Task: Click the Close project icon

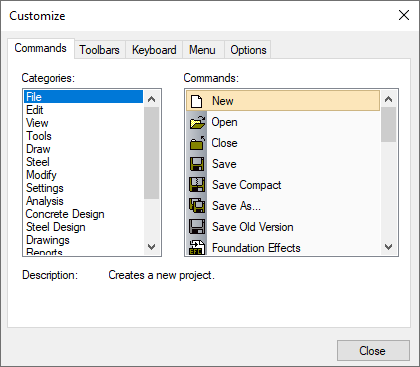Action: [x=197, y=143]
